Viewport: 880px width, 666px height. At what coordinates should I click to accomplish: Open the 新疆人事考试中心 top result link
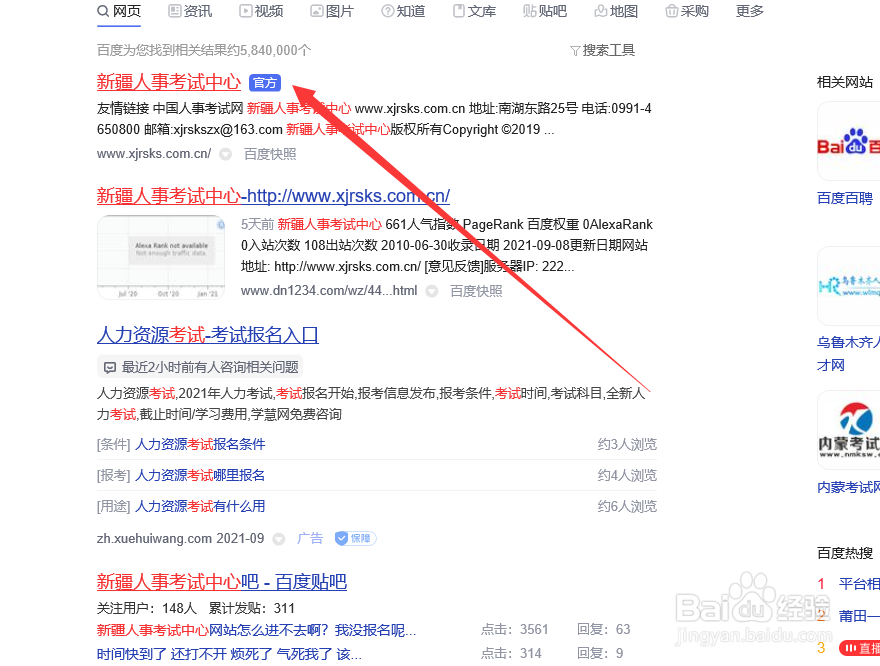(168, 81)
